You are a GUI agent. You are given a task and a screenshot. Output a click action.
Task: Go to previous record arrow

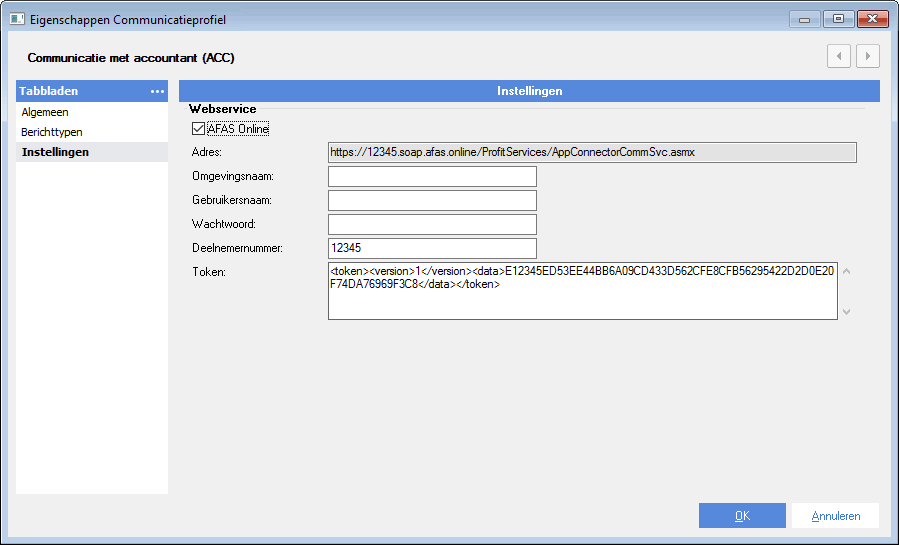[x=838, y=56]
